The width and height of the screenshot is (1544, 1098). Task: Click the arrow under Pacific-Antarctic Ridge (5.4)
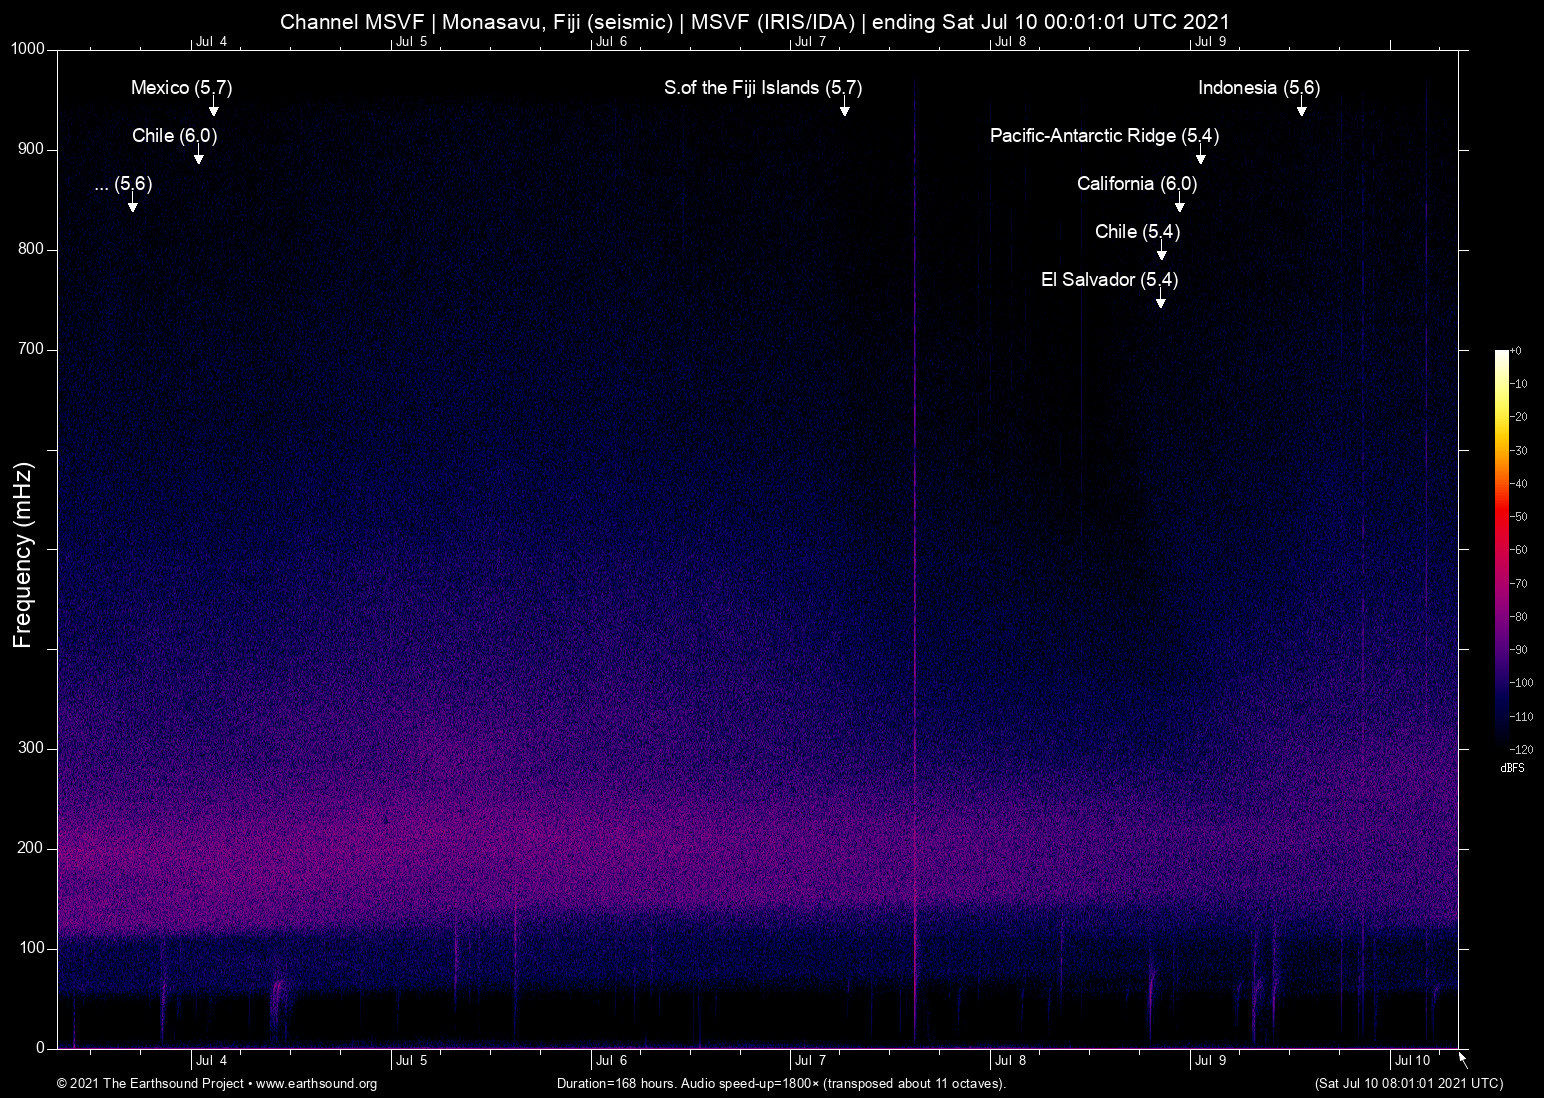click(1200, 157)
